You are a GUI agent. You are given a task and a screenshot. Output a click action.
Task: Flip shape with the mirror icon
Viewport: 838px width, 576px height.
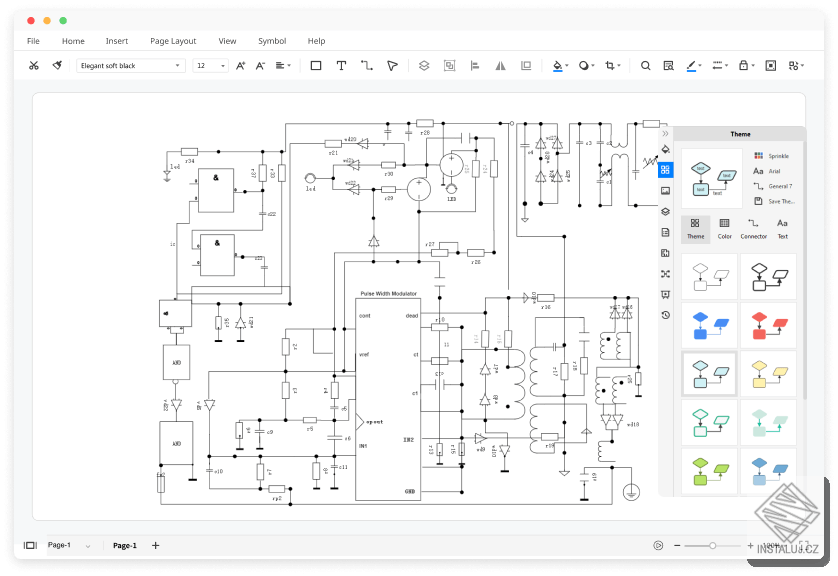[498, 65]
